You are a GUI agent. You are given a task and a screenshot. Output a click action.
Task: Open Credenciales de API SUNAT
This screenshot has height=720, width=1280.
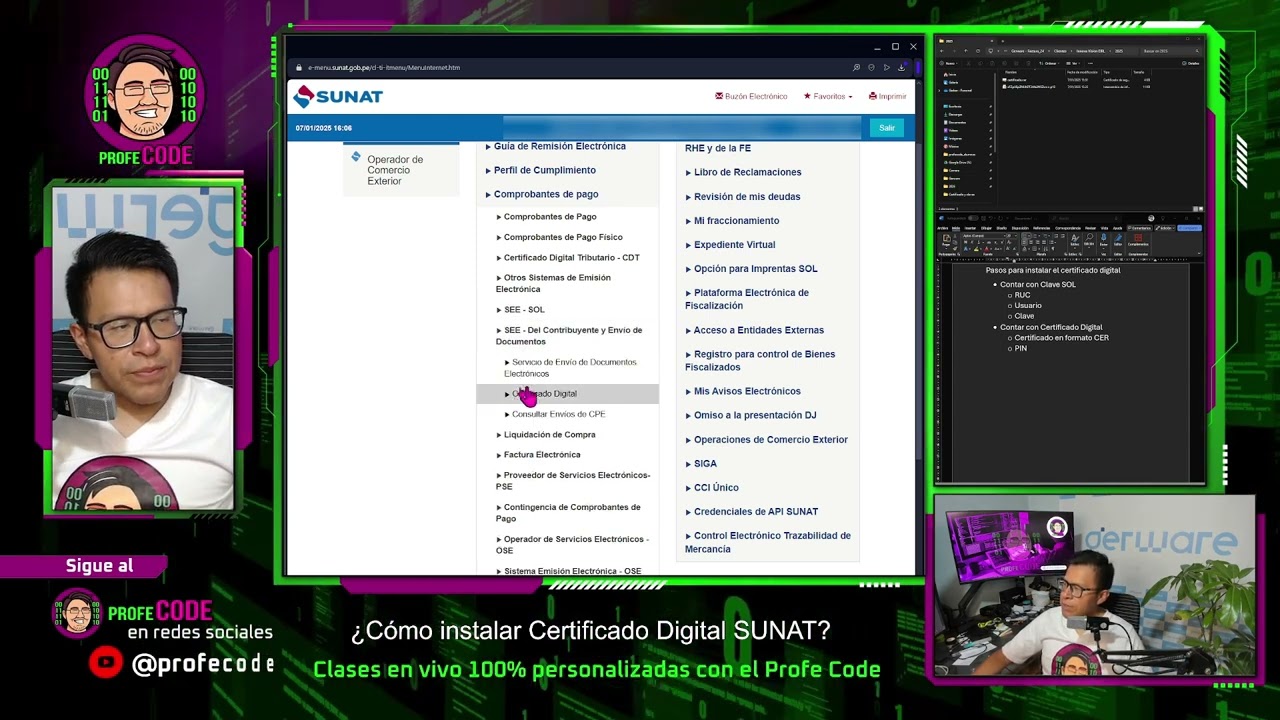pos(751,512)
